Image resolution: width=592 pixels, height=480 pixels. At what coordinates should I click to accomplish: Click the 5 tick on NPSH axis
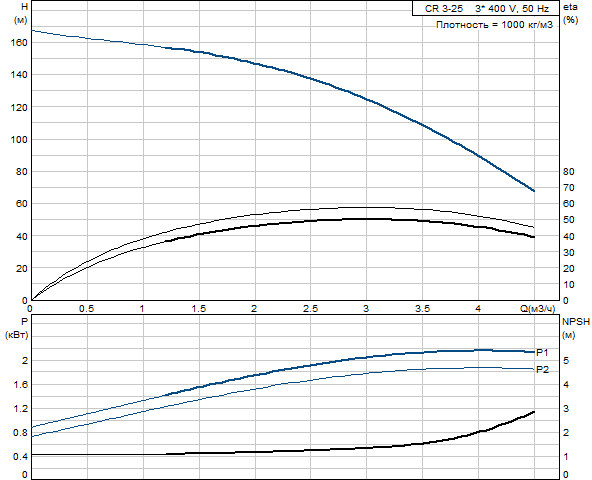click(x=566, y=360)
